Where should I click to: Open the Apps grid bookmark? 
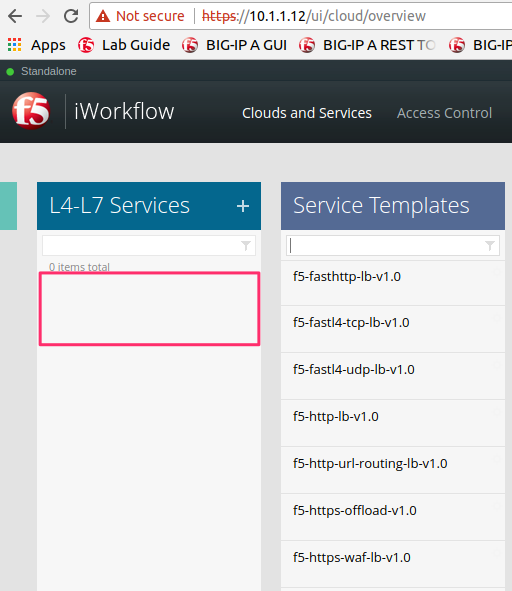tap(37, 45)
